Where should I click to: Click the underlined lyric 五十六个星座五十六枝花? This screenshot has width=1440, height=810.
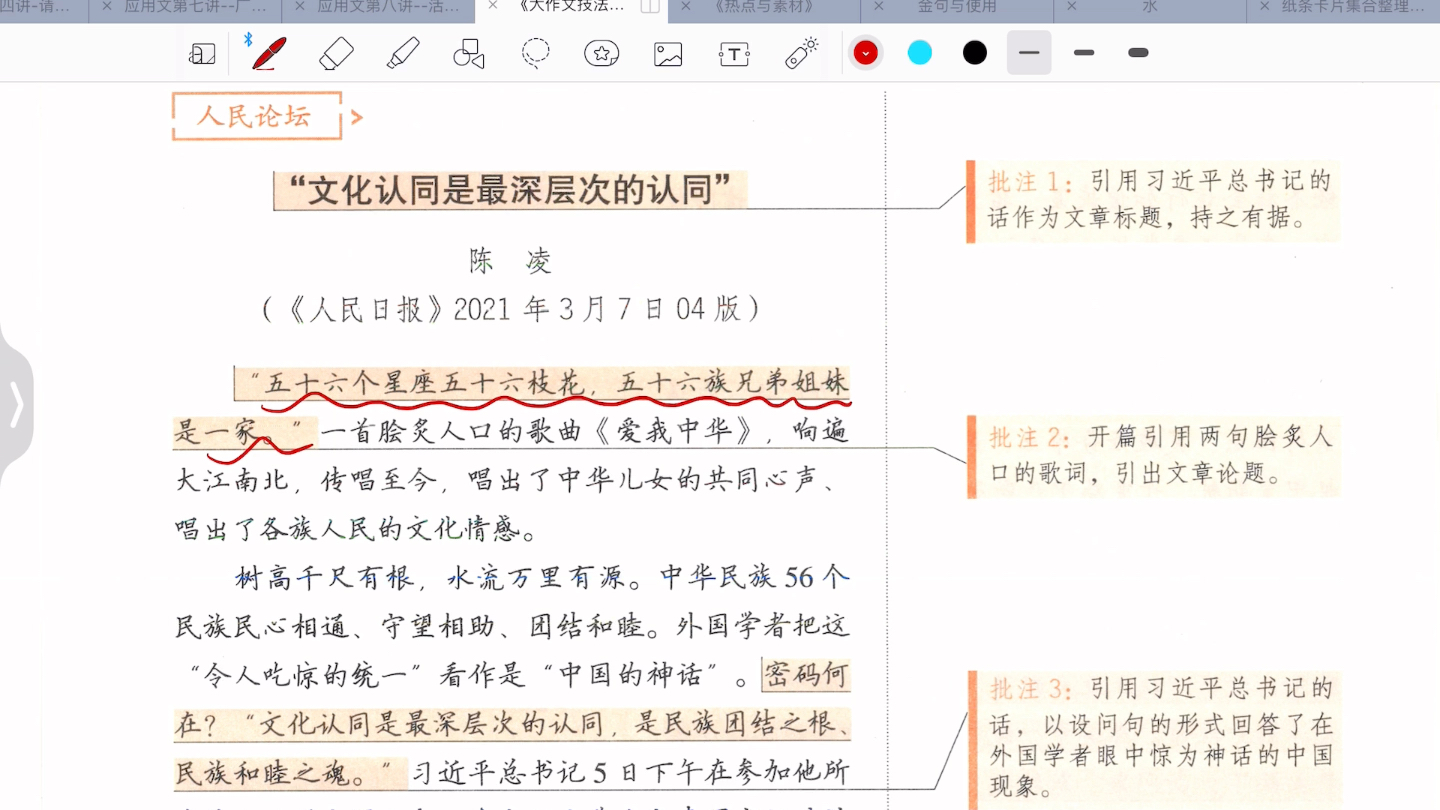coord(425,383)
